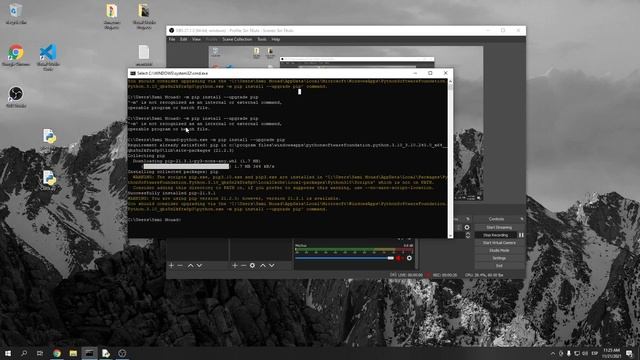
Task: Open transition properties gear in Scene Transitions
Action: (467, 227)
